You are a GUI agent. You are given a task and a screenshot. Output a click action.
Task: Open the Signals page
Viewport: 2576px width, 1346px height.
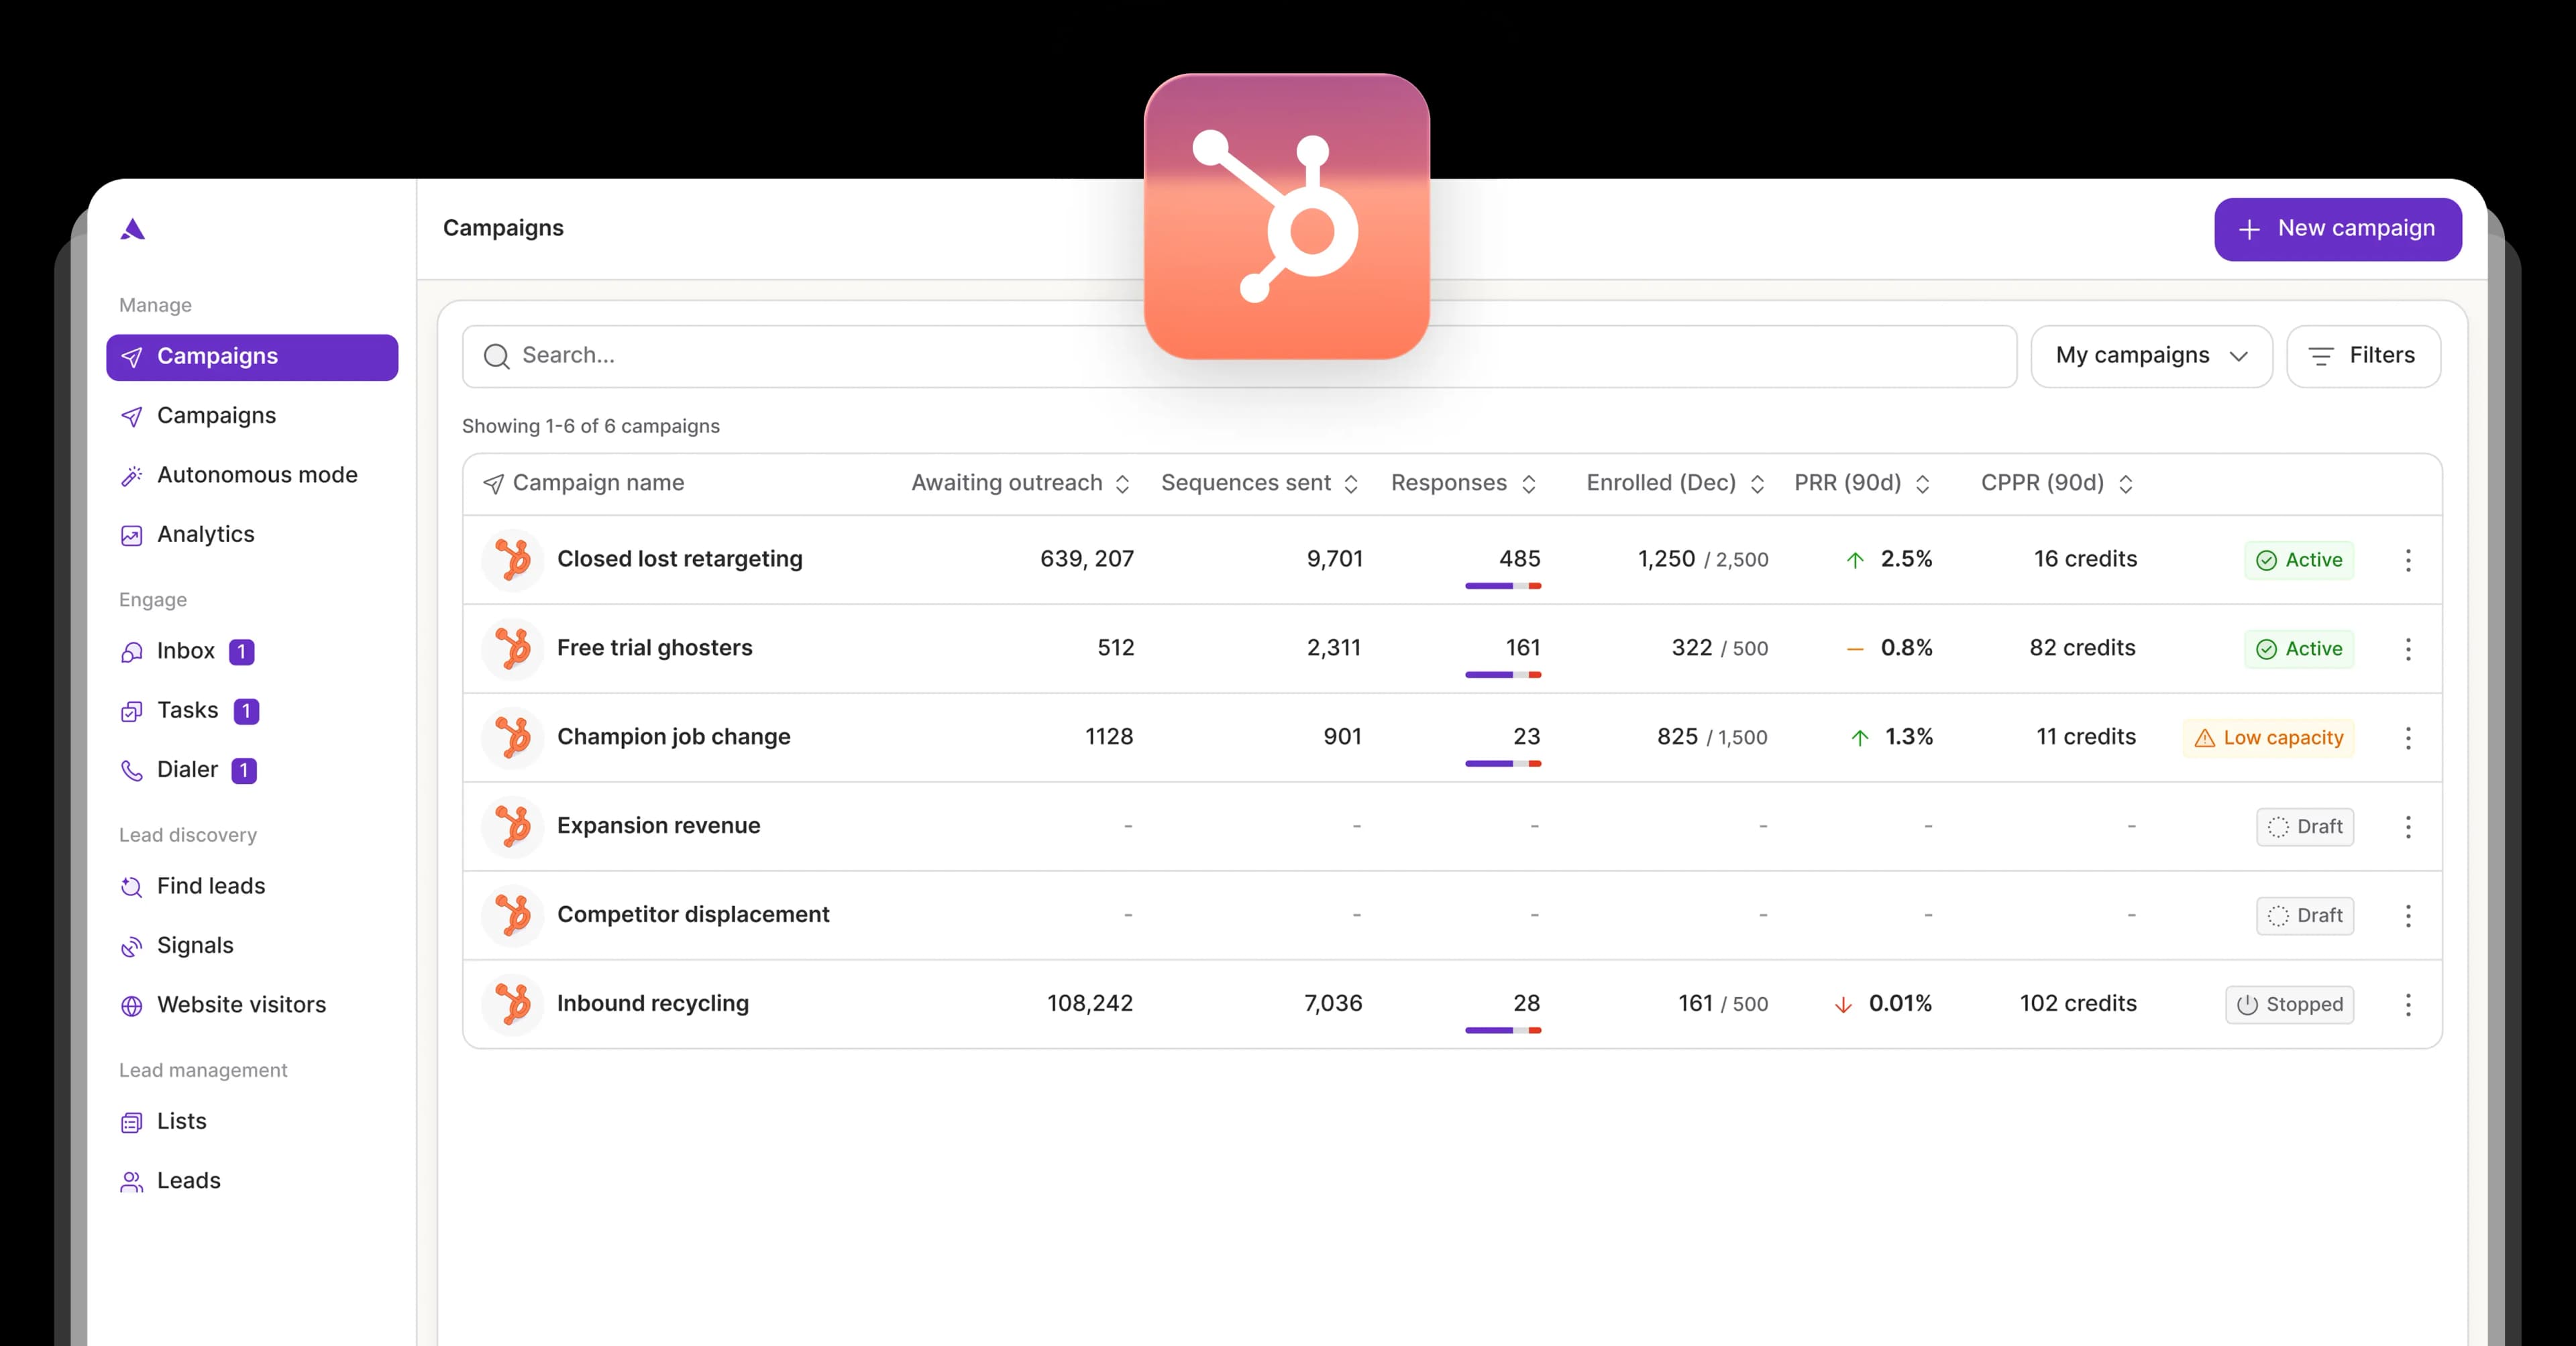pos(195,945)
